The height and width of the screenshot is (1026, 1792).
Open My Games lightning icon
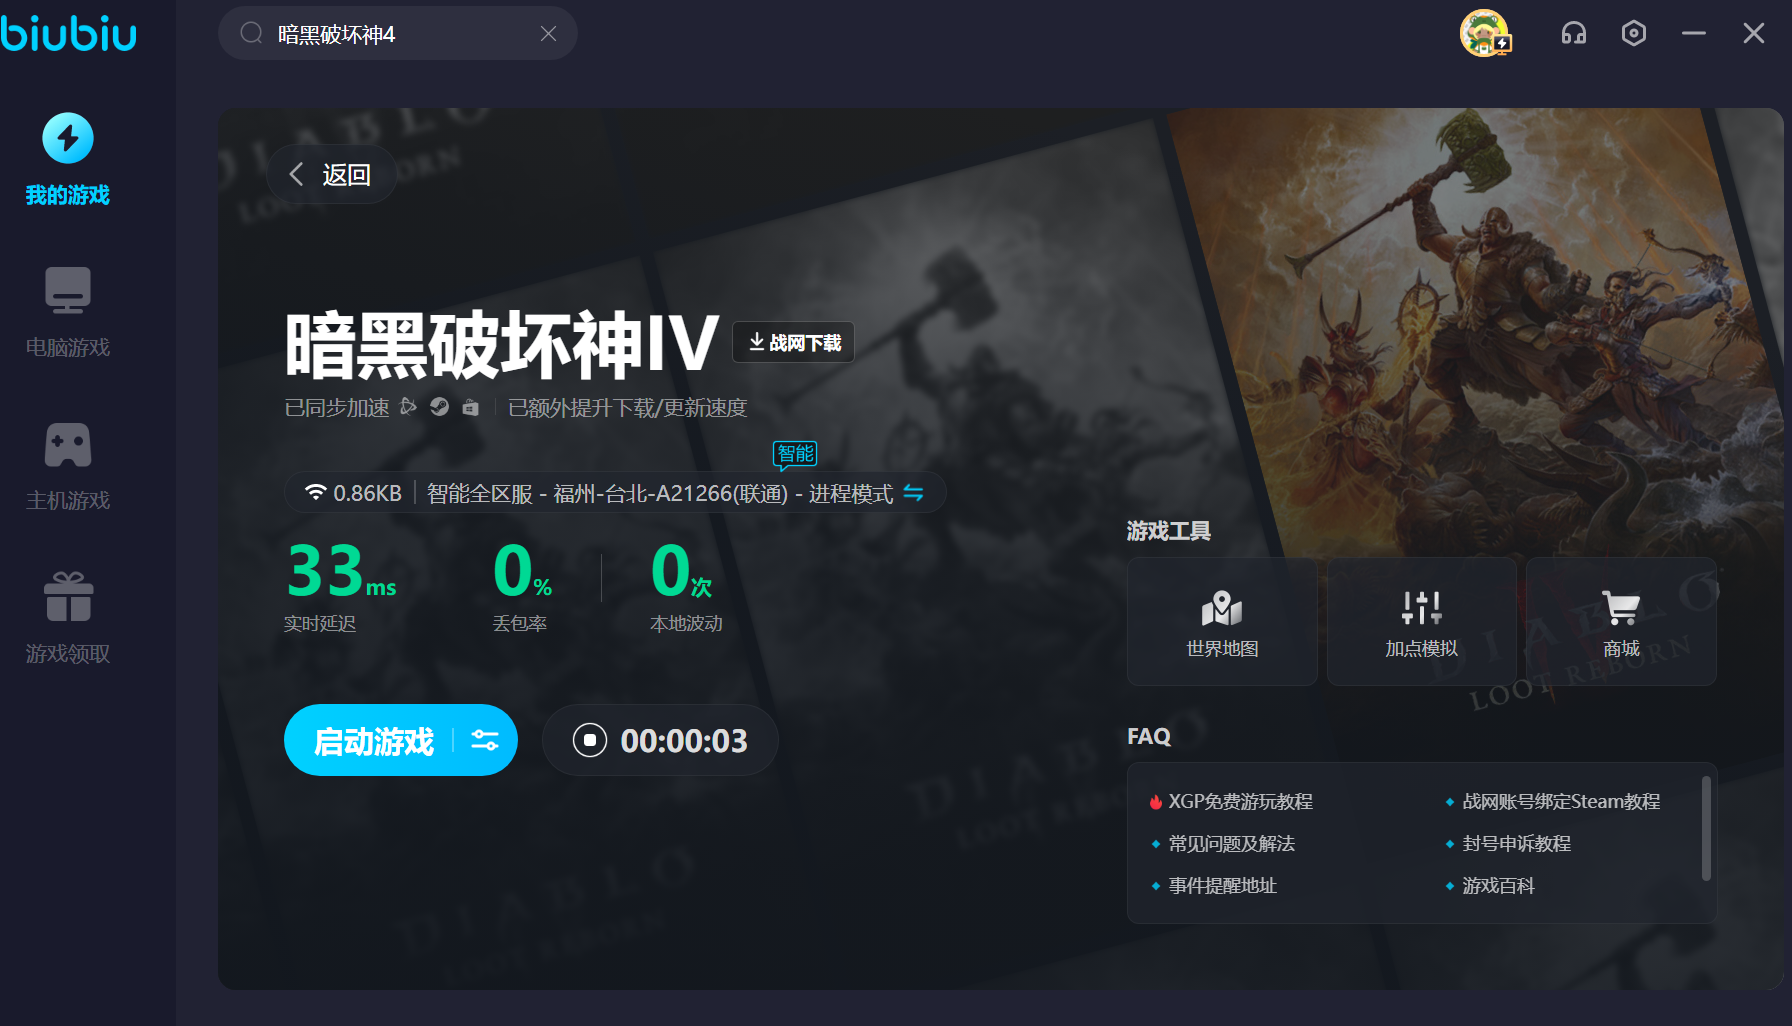[x=68, y=138]
